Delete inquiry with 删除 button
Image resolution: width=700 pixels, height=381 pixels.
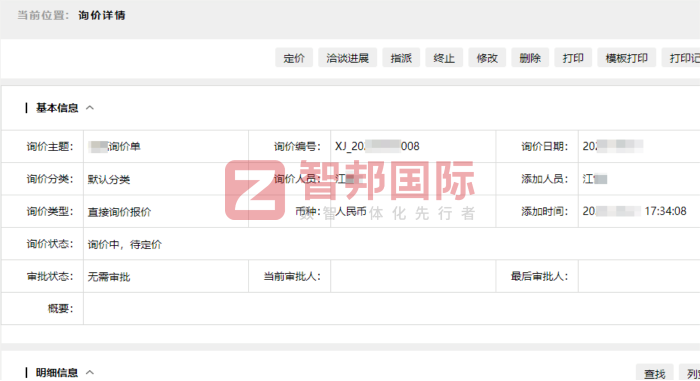[x=530, y=58]
